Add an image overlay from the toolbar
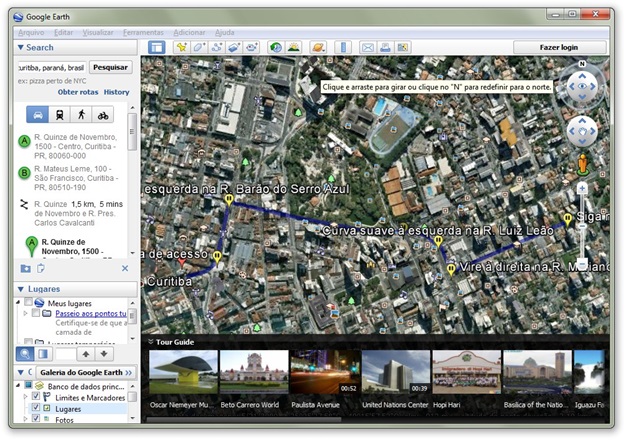Viewport: 625px width, 440px height. click(x=234, y=47)
